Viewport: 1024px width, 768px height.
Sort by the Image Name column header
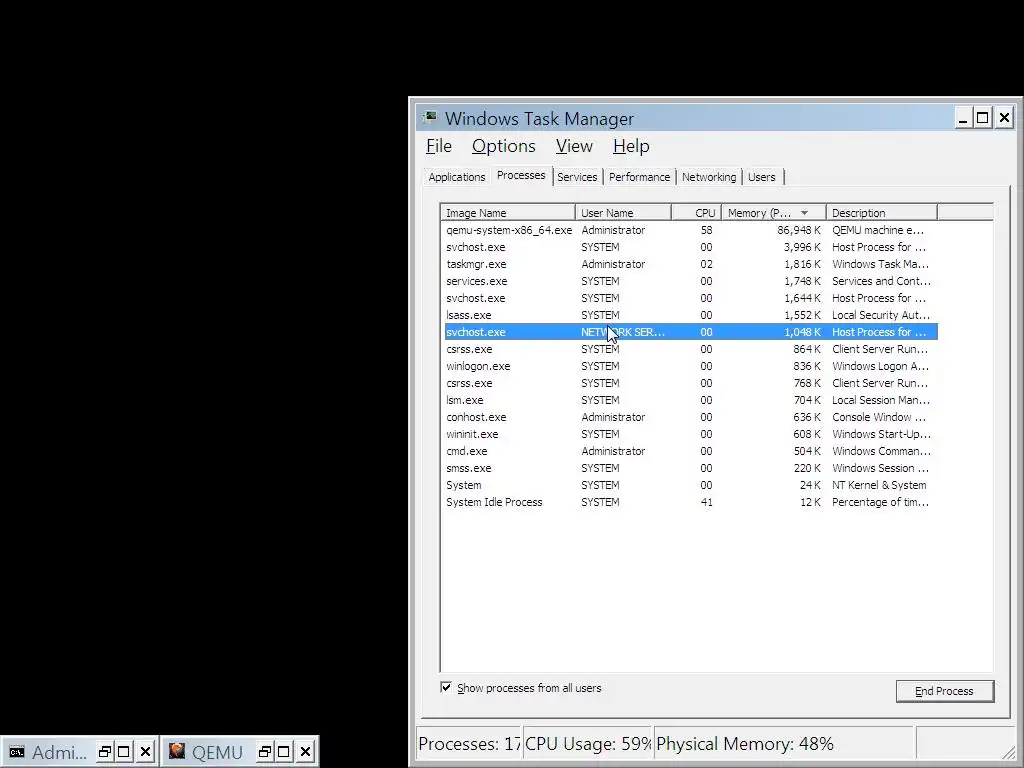click(508, 213)
